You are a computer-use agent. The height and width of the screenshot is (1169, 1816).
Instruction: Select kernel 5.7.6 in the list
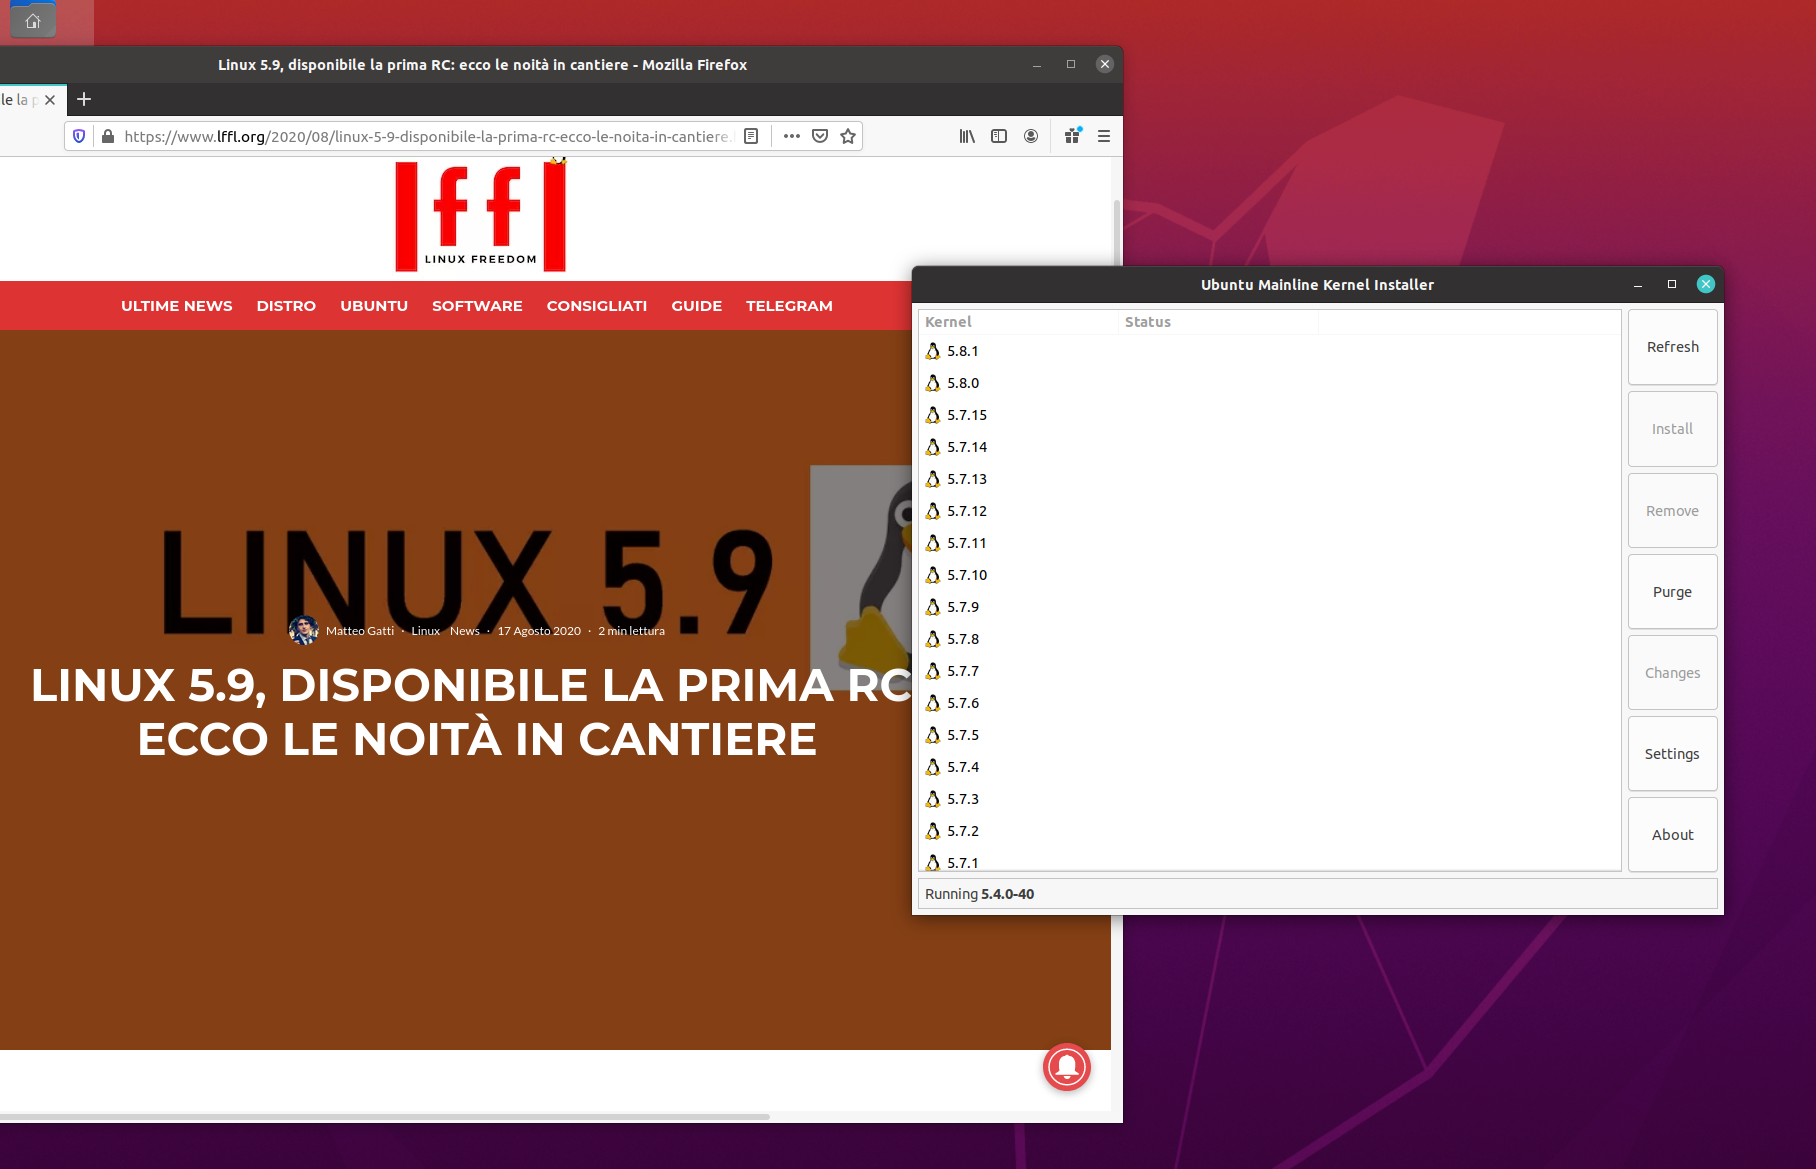pos(1269,703)
